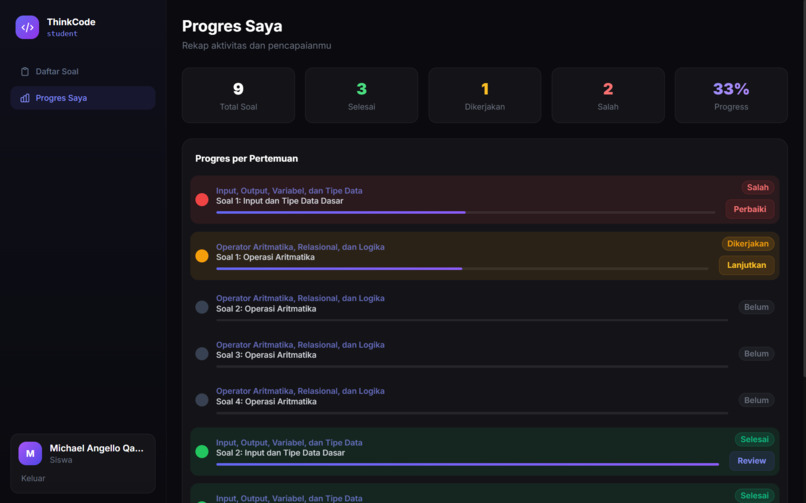Click text 'Soal 3: Operasi Aritmatika'
806x503 pixels.
coord(266,355)
